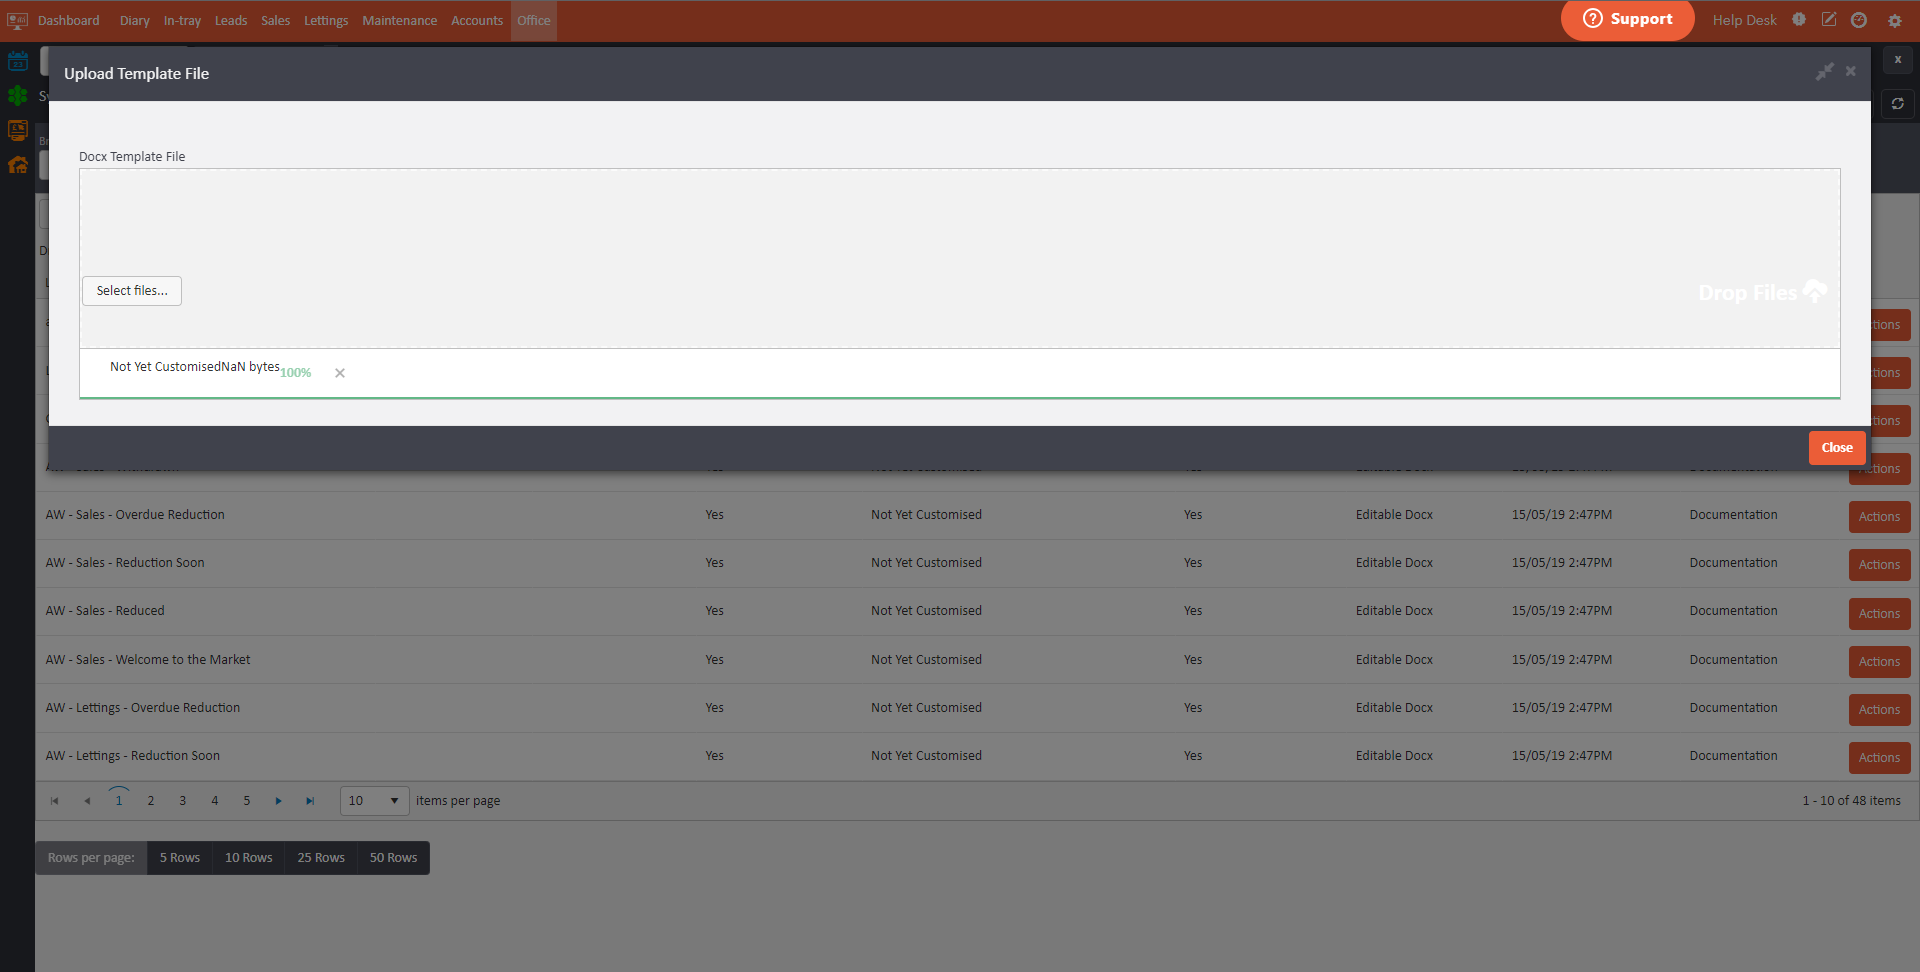Click the orange Support button
1920x972 pixels.
1627,20
